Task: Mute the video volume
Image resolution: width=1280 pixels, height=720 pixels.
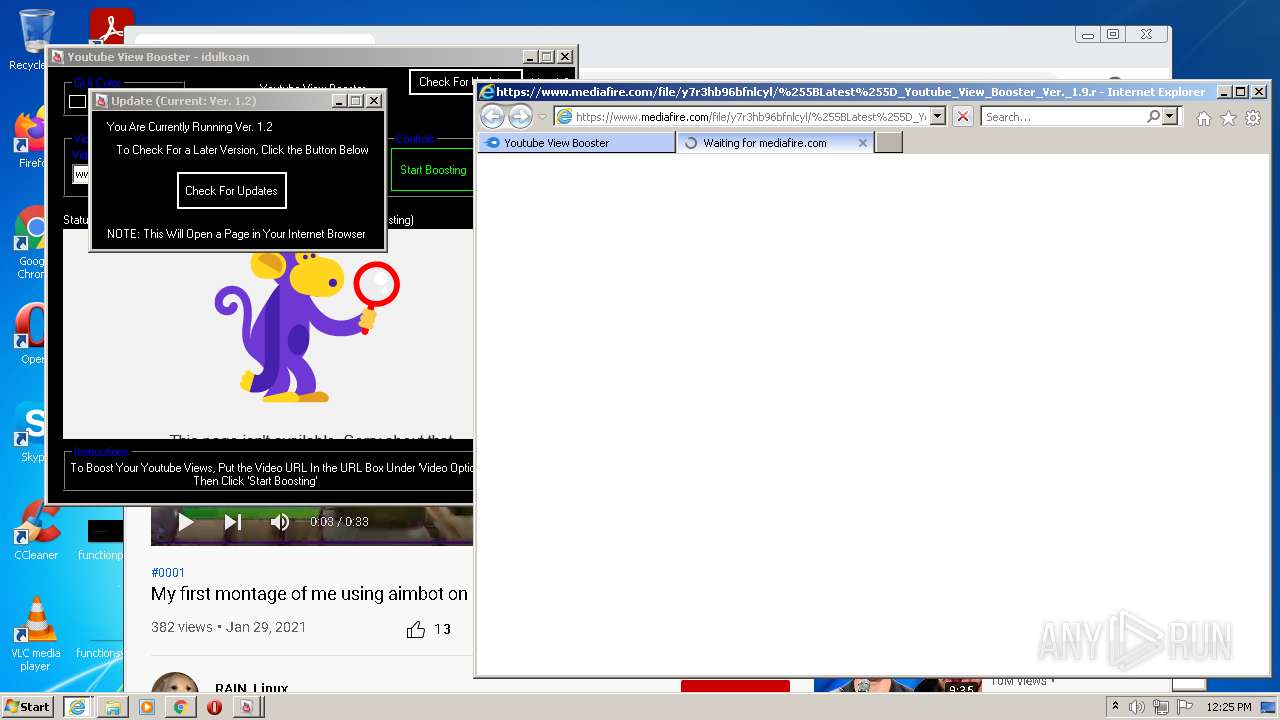Action: coord(280,521)
